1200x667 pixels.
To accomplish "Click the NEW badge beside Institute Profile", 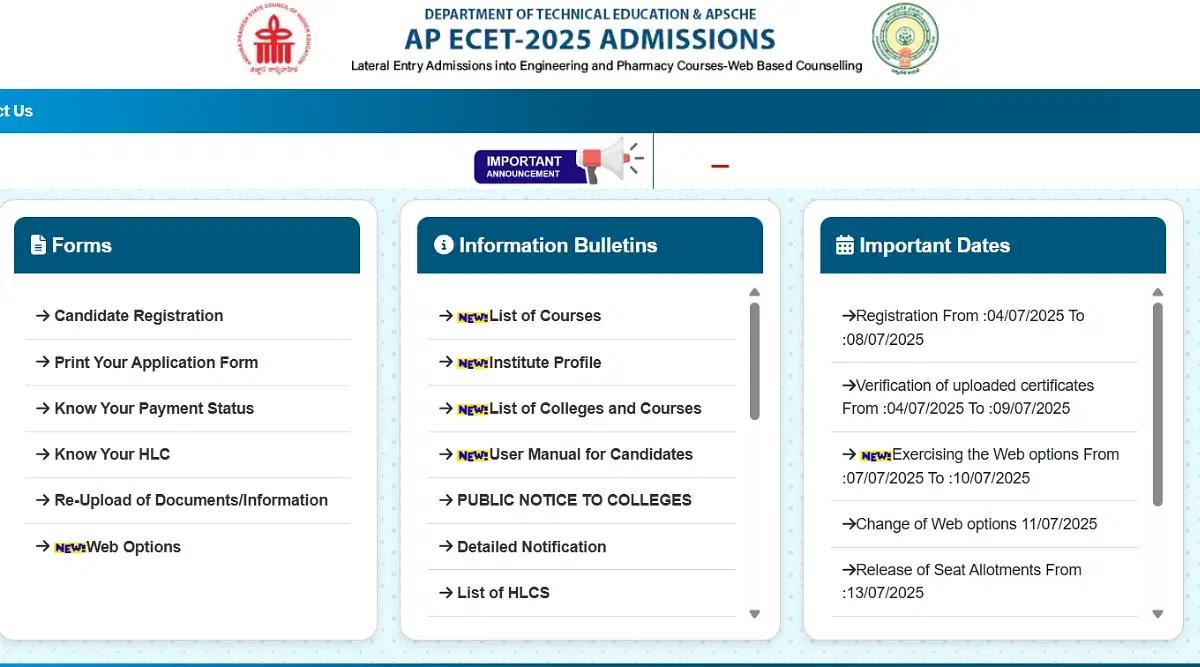I will click(x=473, y=364).
